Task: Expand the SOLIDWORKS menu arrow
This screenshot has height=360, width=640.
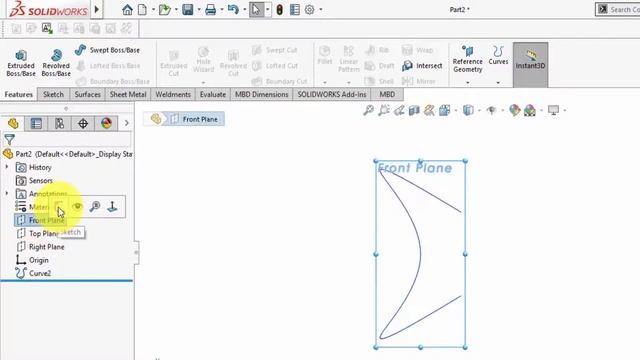Action: pos(97,9)
